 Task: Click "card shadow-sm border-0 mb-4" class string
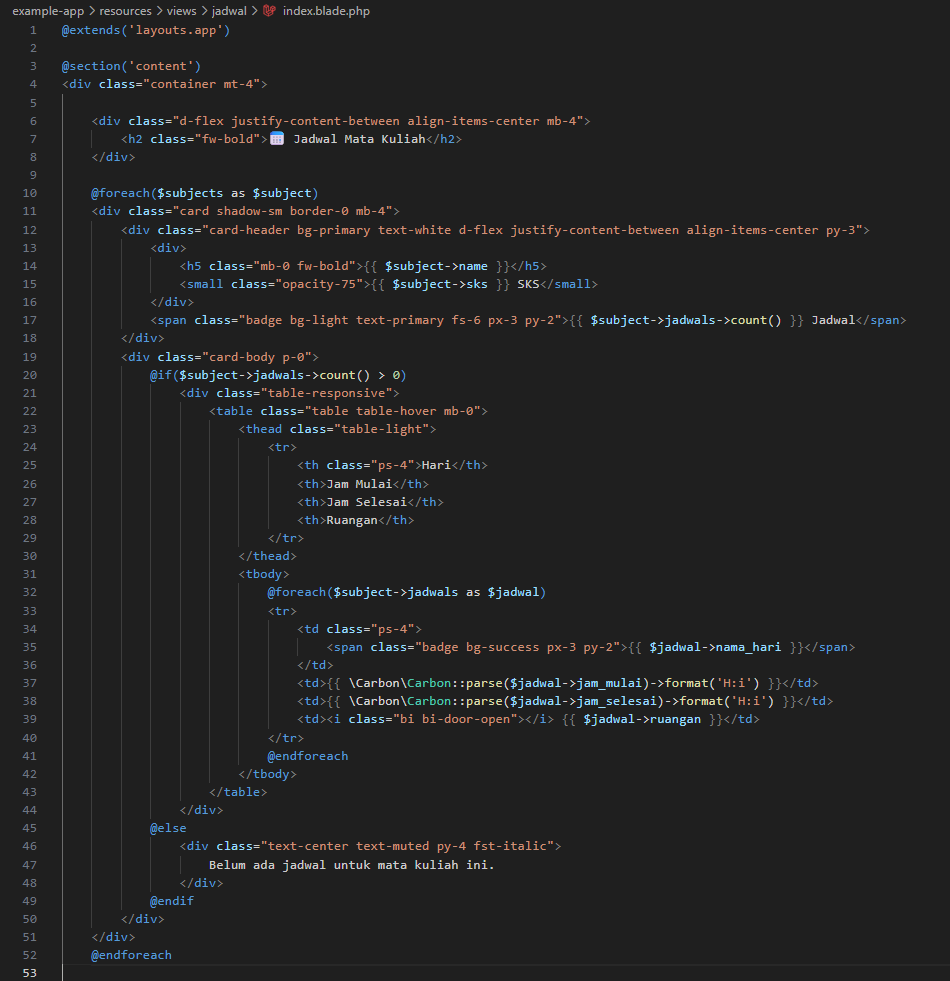click(x=282, y=211)
